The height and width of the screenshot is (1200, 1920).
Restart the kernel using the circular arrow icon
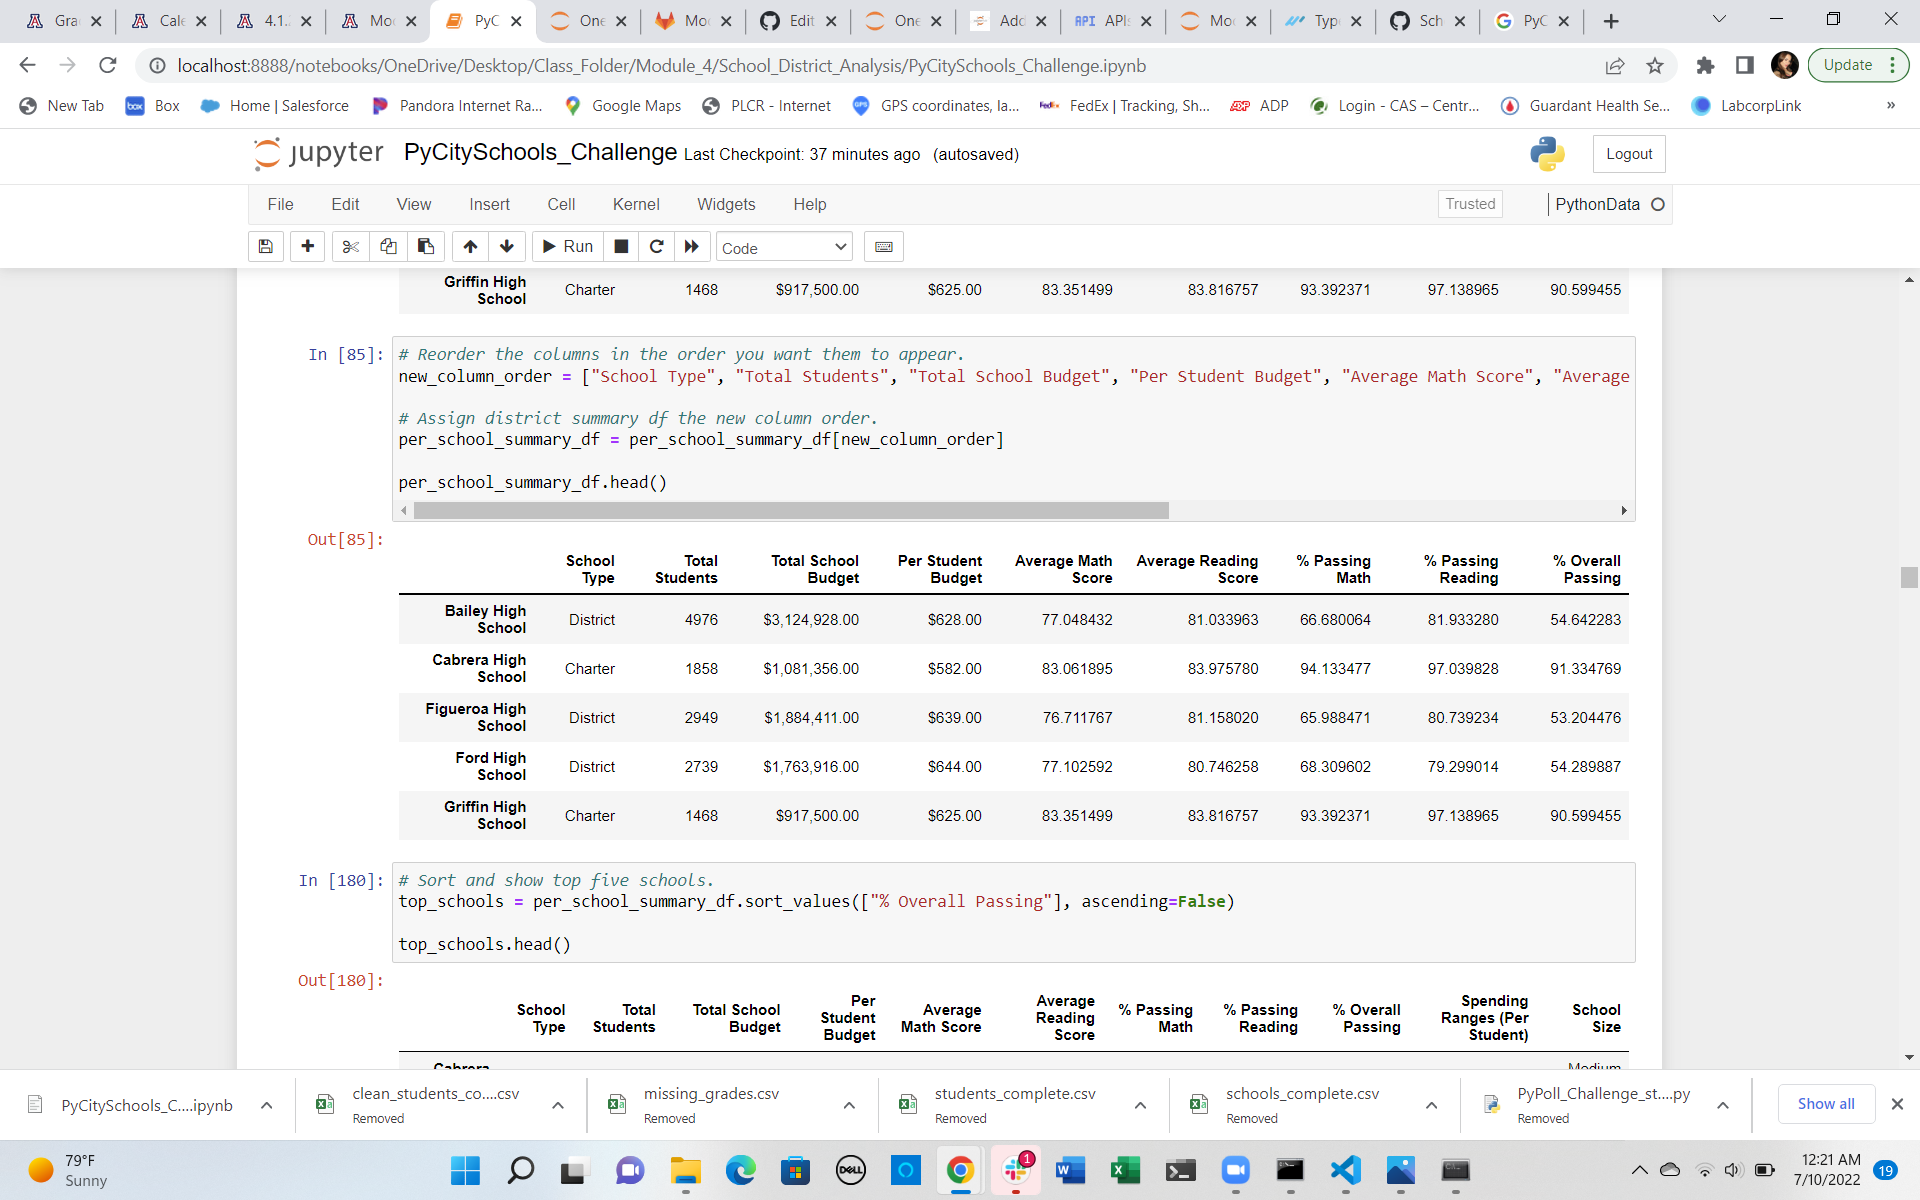click(x=657, y=246)
